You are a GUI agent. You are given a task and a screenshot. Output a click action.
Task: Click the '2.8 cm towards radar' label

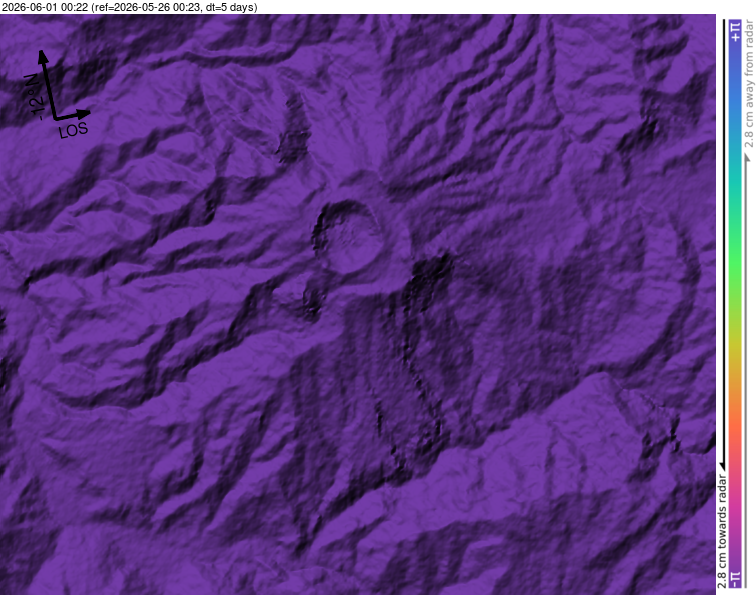[x=722, y=531]
